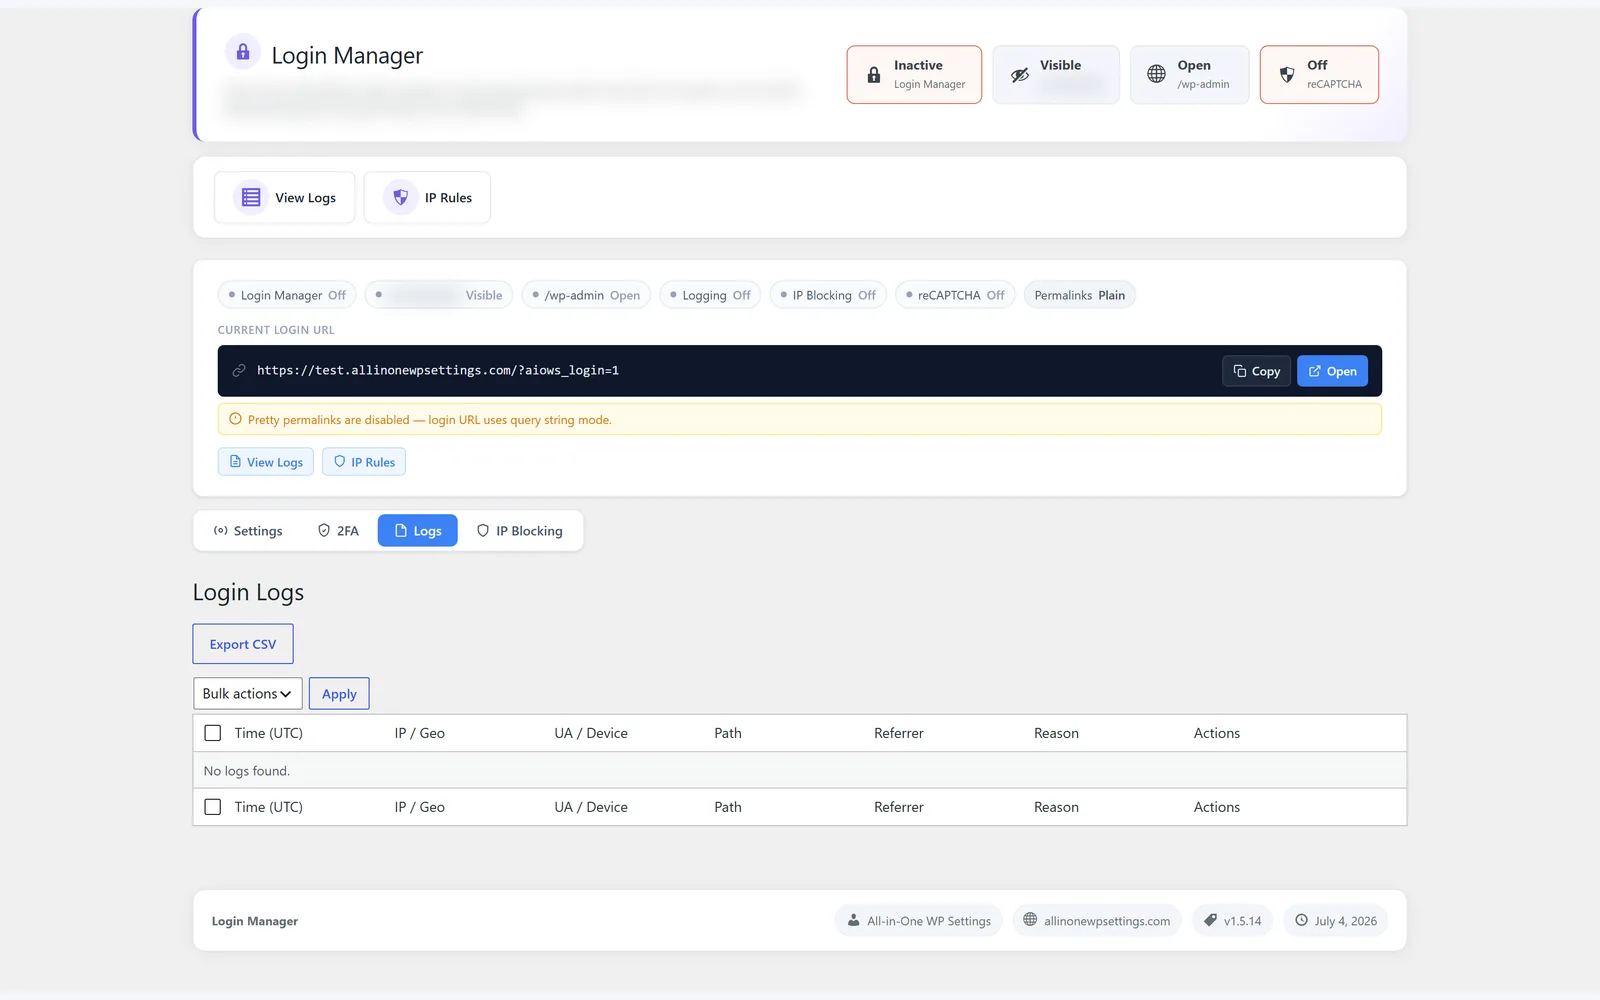Click the Time (UTC) header column
1600x1000 pixels.
click(269, 733)
